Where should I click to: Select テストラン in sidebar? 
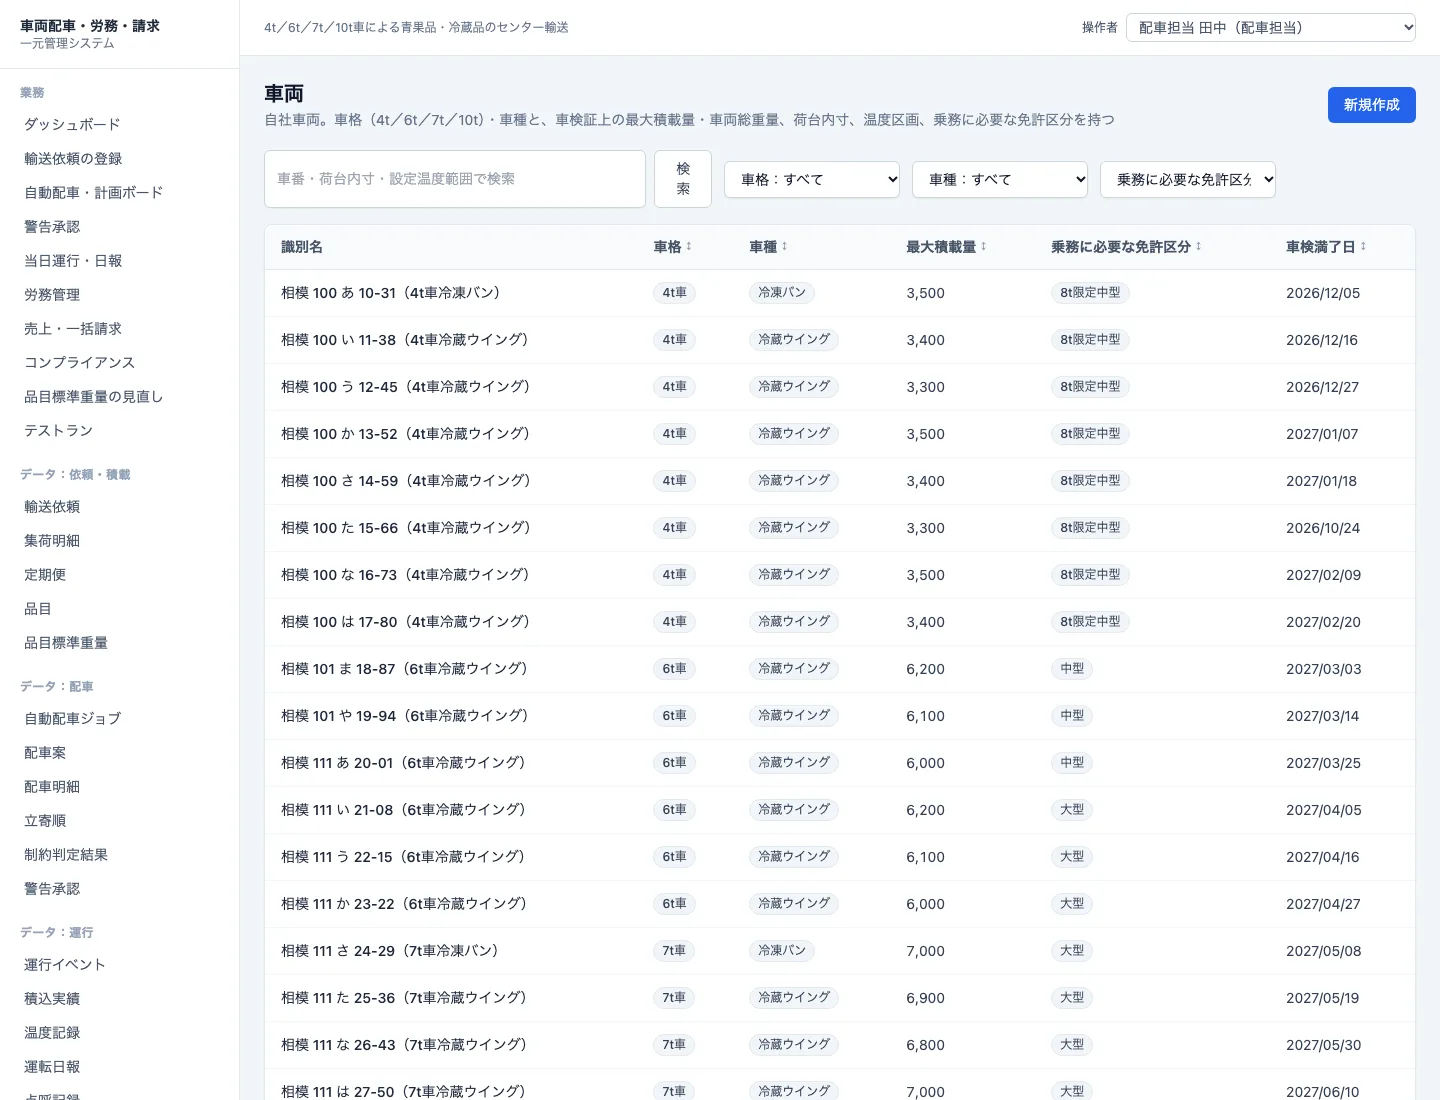pyautogui.click(x=58, y=431)
